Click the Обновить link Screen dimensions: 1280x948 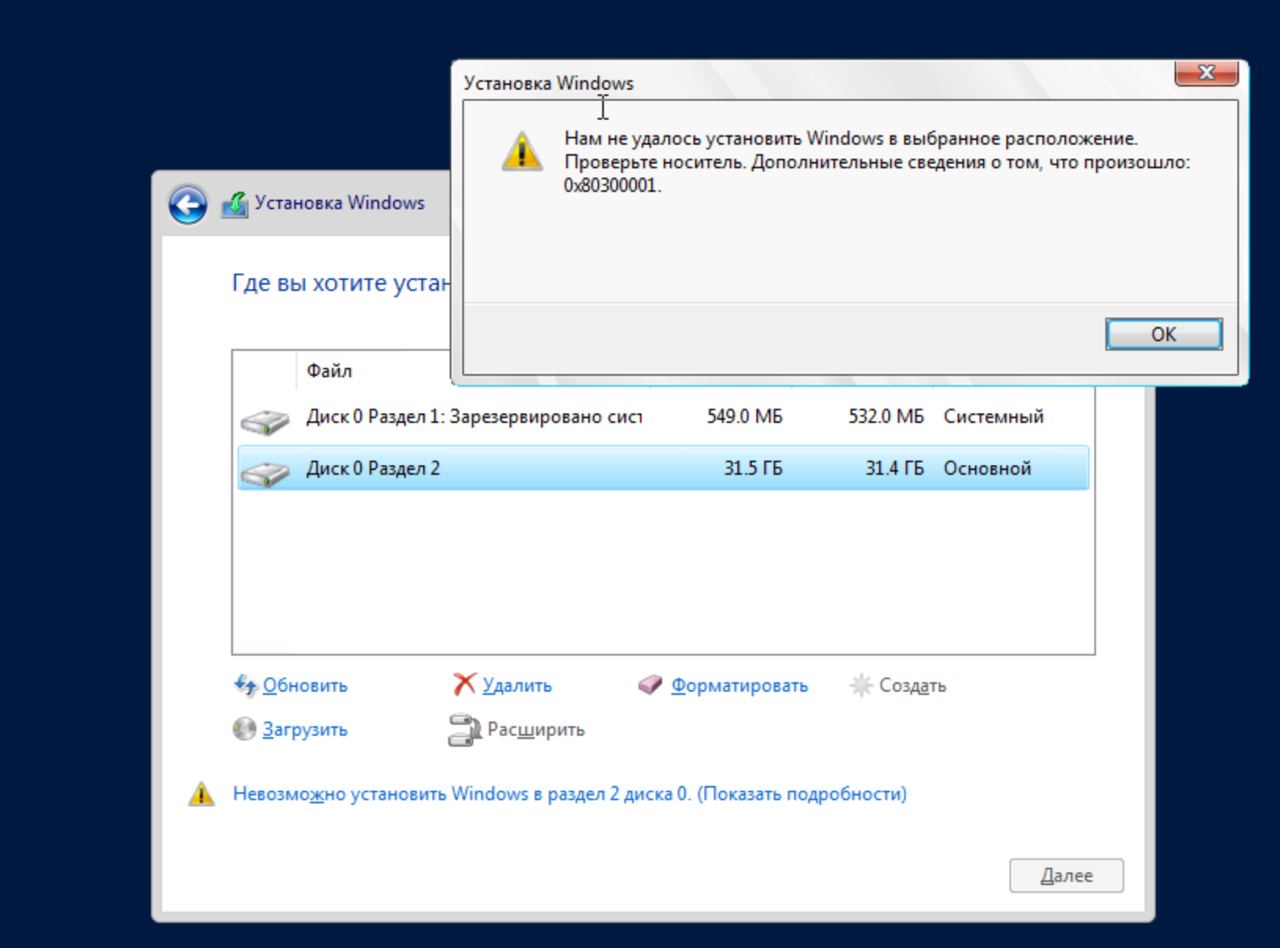(x=305, y=686)
